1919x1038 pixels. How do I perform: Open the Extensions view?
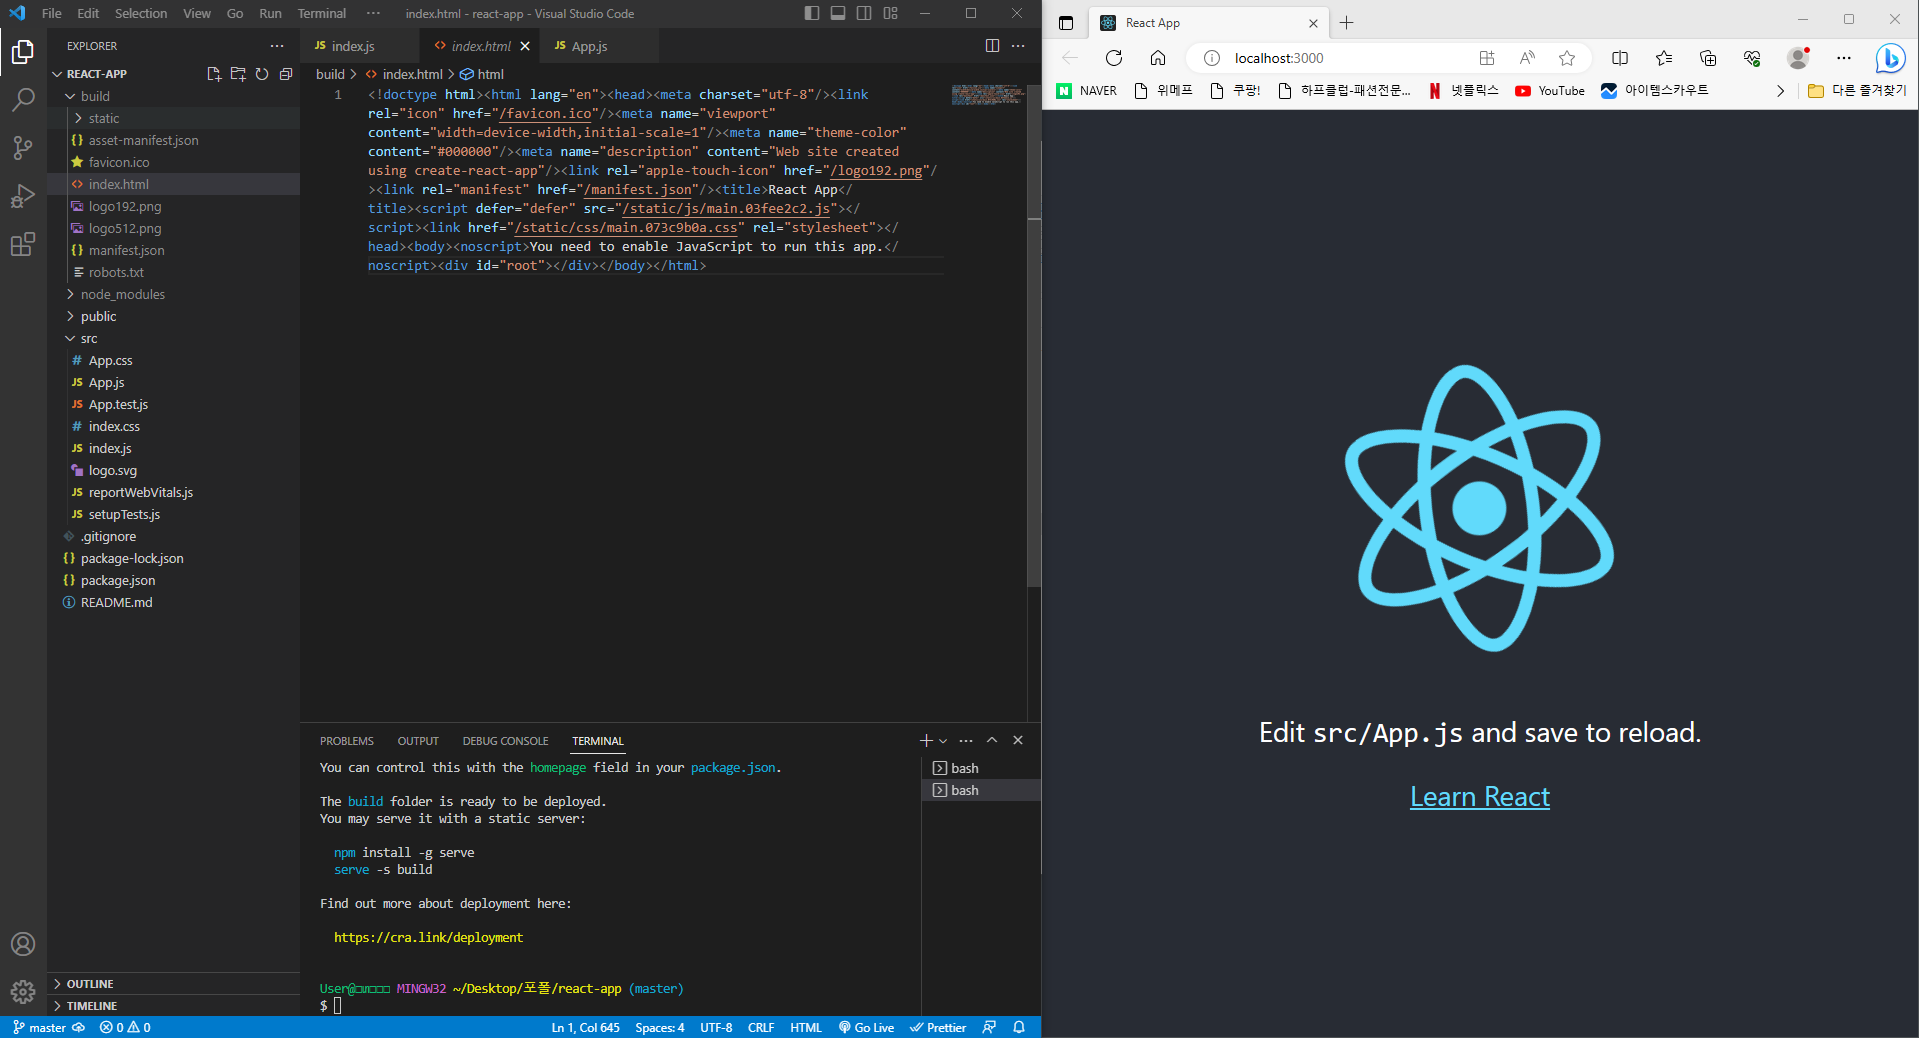[x=23, y=244]
